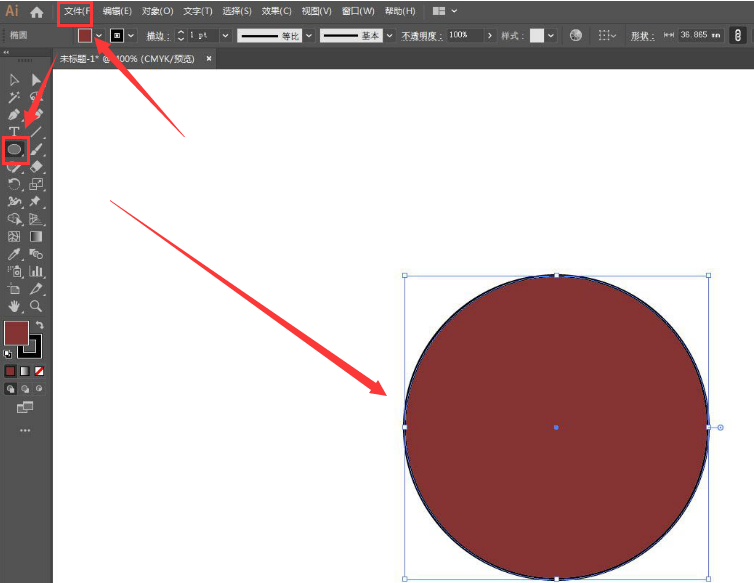Select the Symbol Sprayer tool
The width and height of the screenshot is (754, 583).
tap(14, 271)
